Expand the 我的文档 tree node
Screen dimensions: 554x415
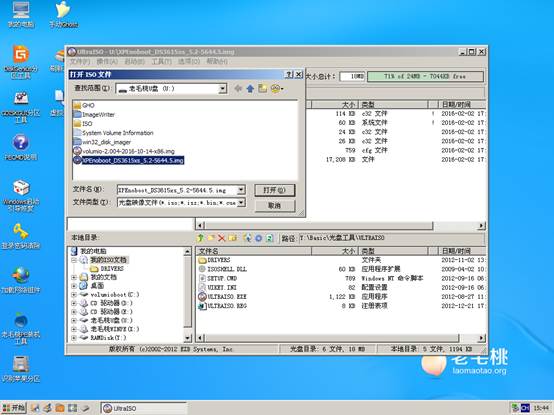(74, 277)
